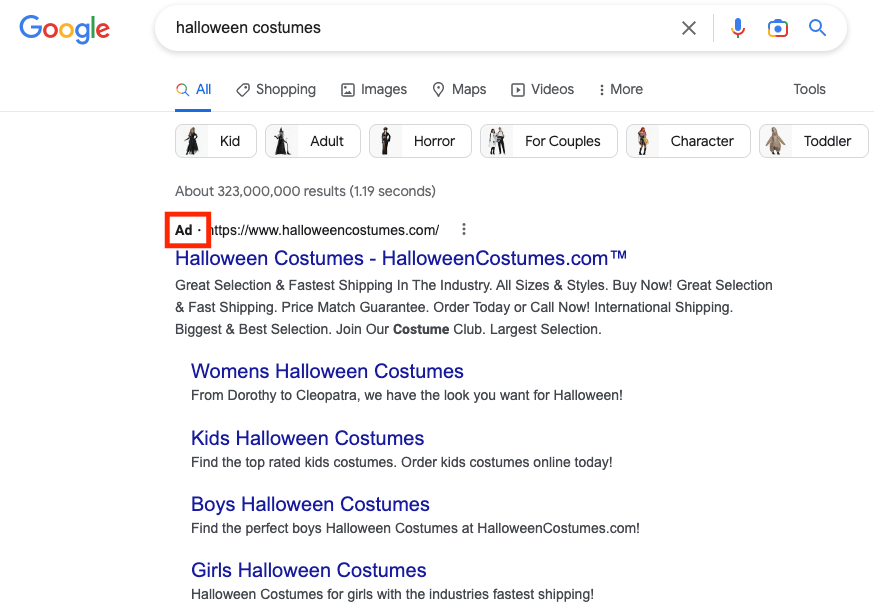Switch to the Images tab
This screenshot has width=874, height=616.
pos(374,89)
